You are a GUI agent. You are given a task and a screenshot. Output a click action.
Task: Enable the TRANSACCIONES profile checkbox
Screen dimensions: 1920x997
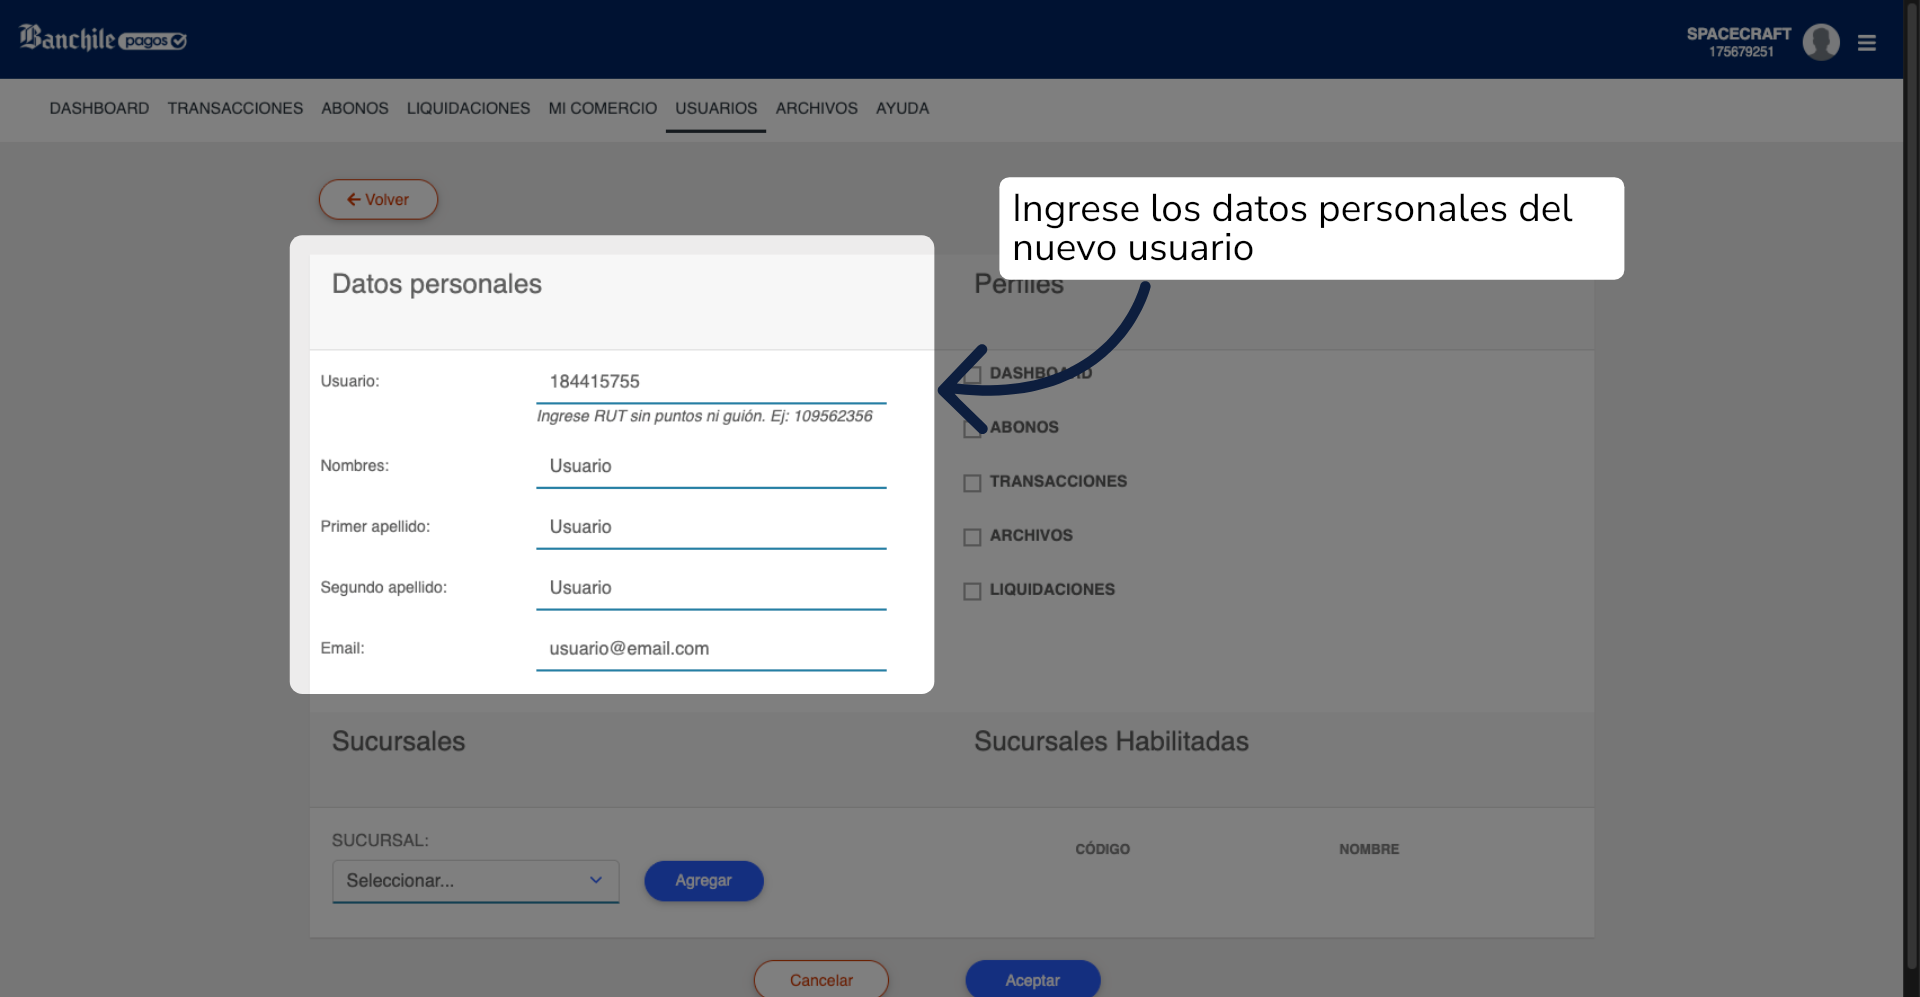[x=972, y=483]
